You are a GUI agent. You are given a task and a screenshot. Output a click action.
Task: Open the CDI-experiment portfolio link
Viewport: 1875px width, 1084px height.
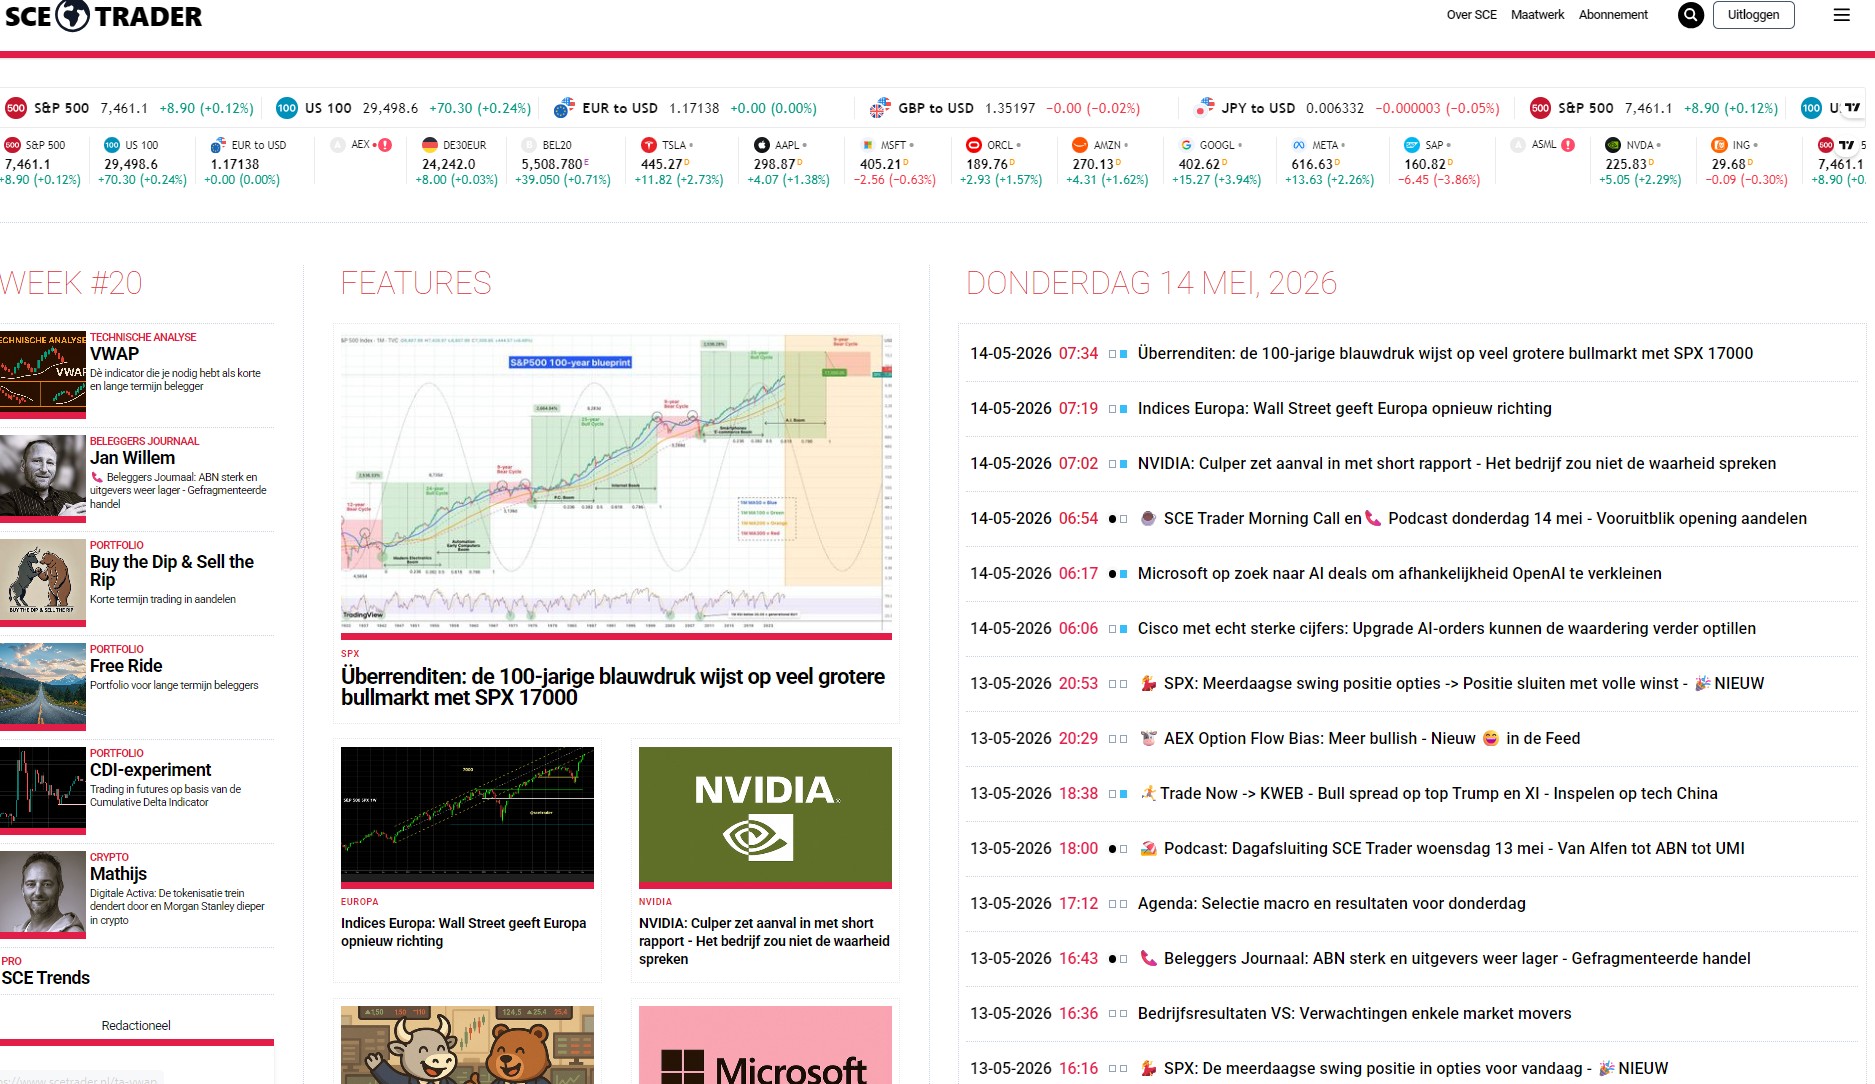[x=150, y=770]
